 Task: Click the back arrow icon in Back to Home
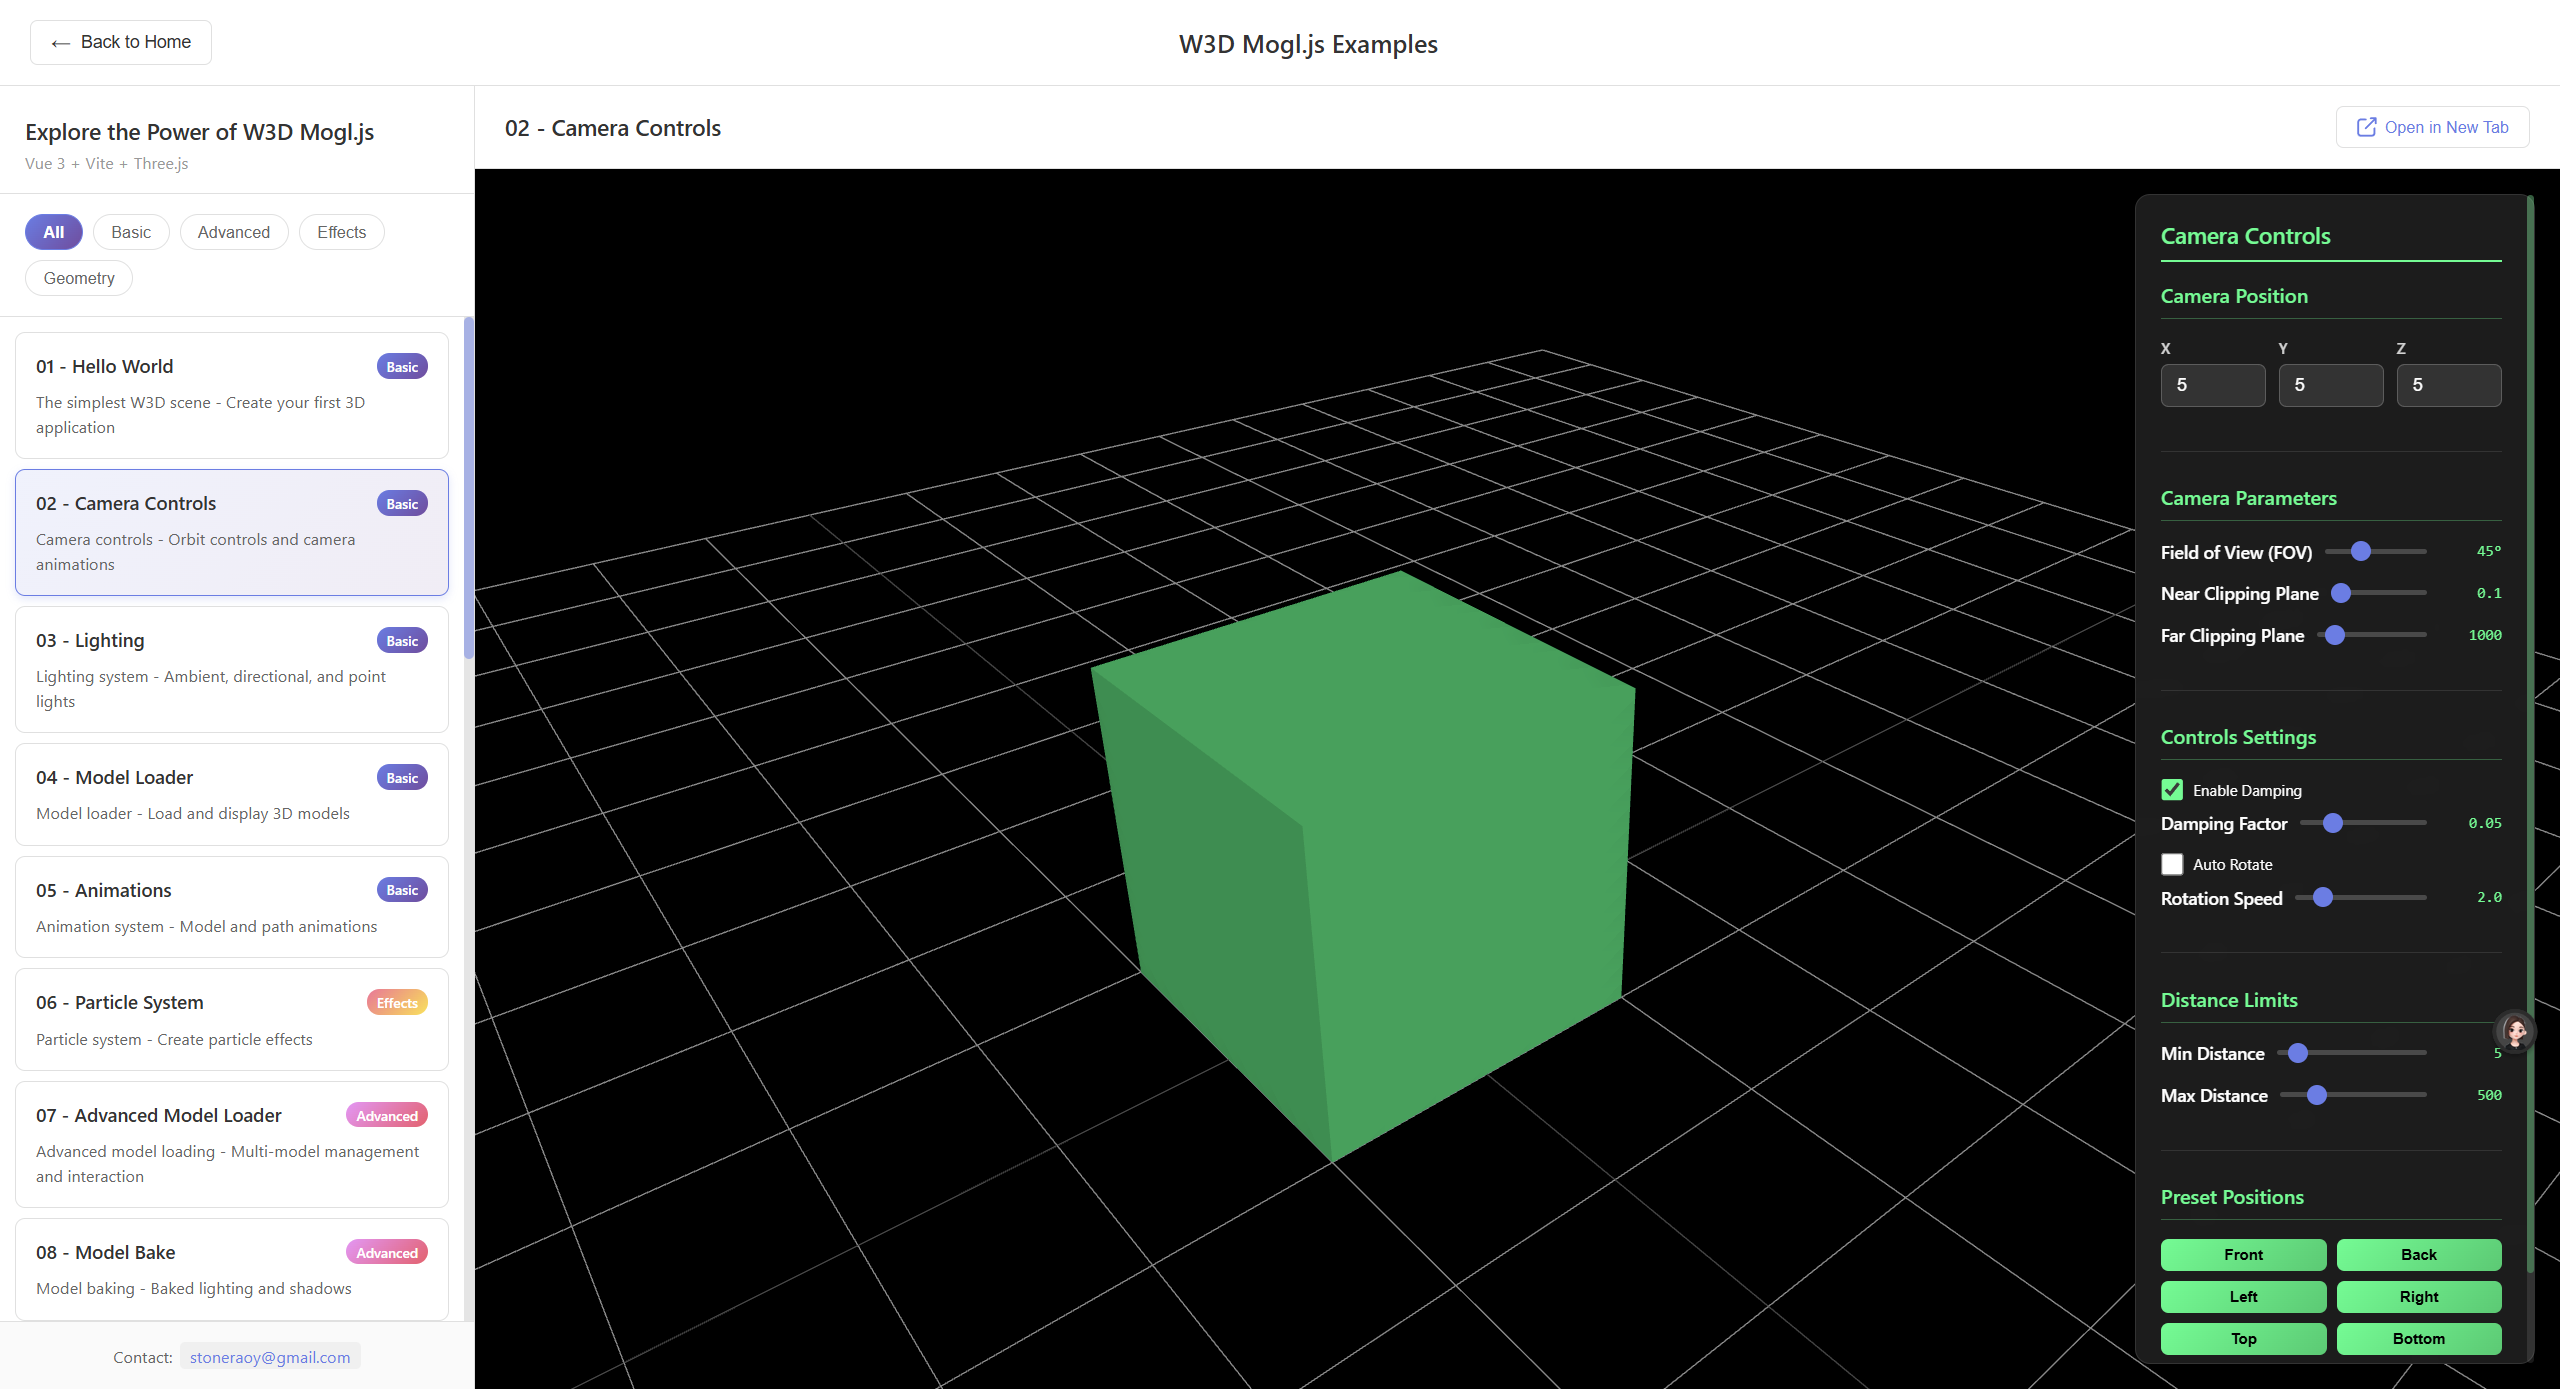[x=61, y=43]
